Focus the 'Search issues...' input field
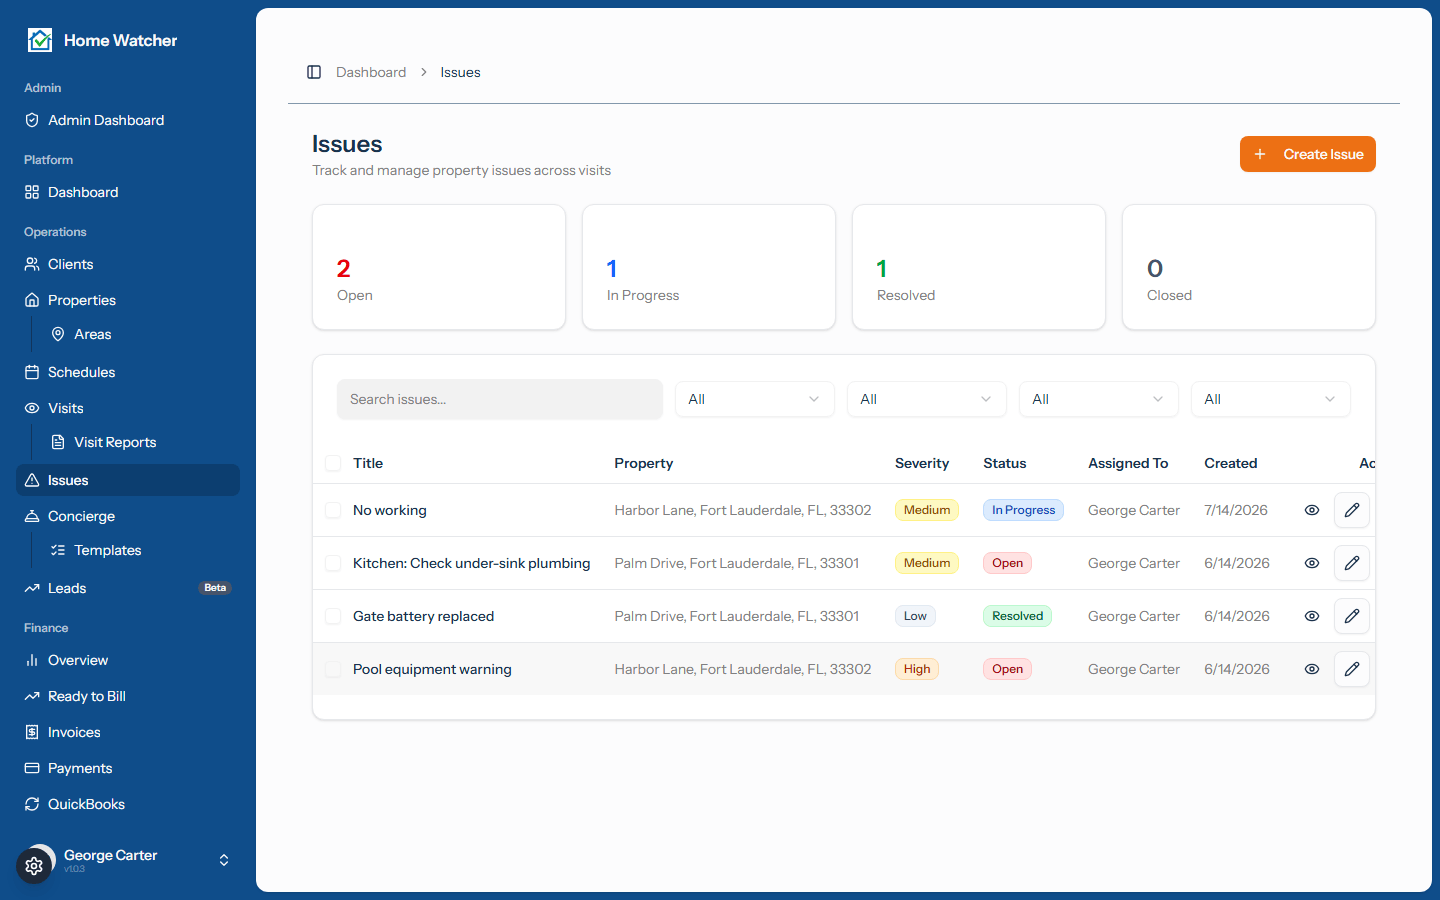Screen dimensions: 1440x900 pos(500,399)
